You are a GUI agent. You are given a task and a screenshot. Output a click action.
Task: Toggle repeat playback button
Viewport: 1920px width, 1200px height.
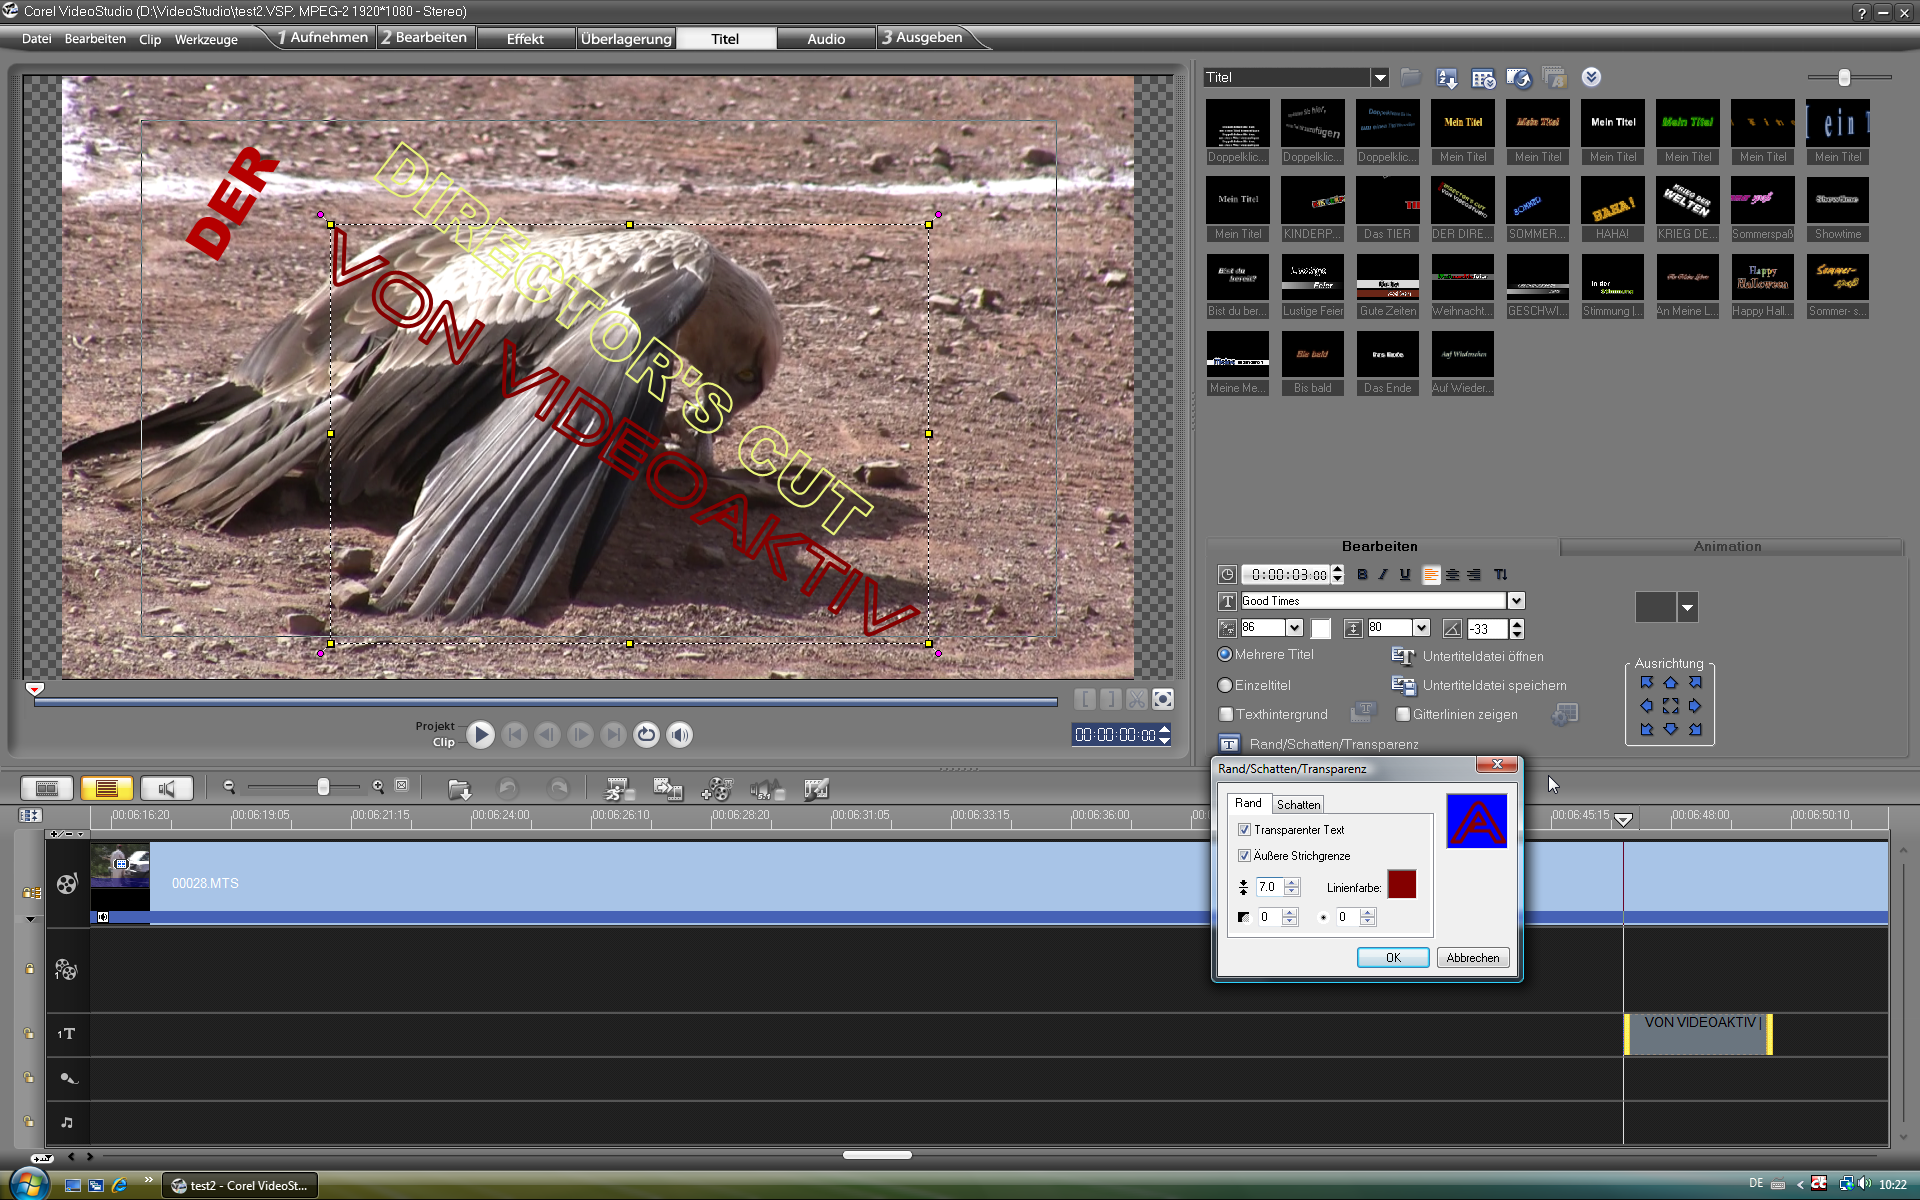(647, 735)
